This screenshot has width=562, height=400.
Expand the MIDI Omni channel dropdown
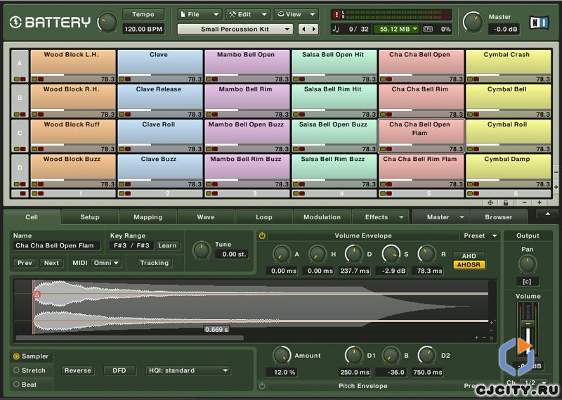[x=106, y=263]
